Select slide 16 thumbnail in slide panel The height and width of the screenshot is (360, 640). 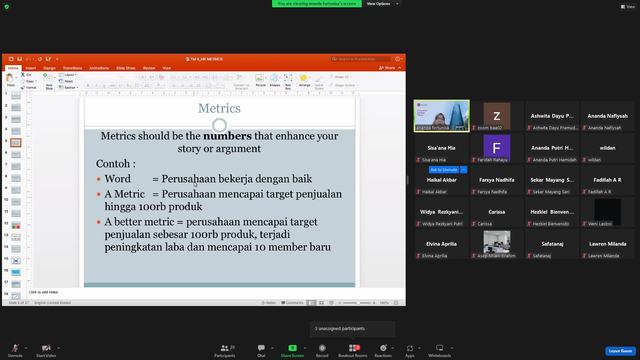point(16,272)
